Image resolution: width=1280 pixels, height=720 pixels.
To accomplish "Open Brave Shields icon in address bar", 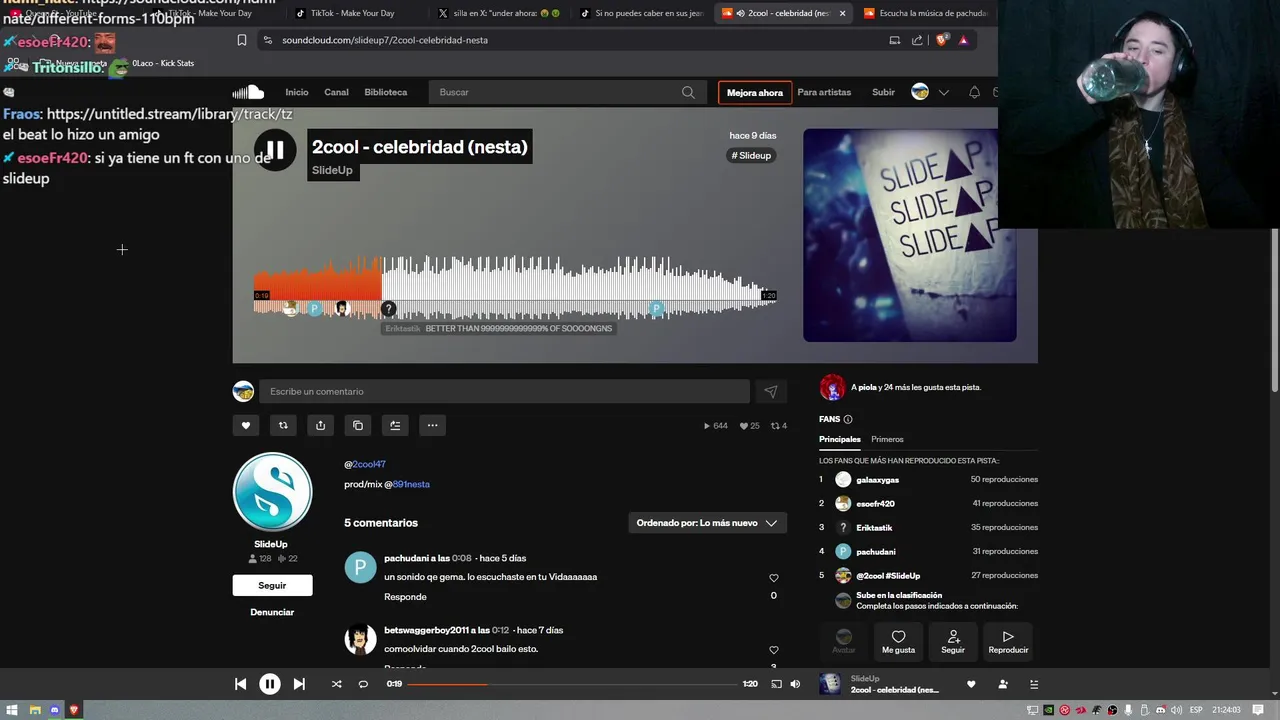I will tap(941, 40).
